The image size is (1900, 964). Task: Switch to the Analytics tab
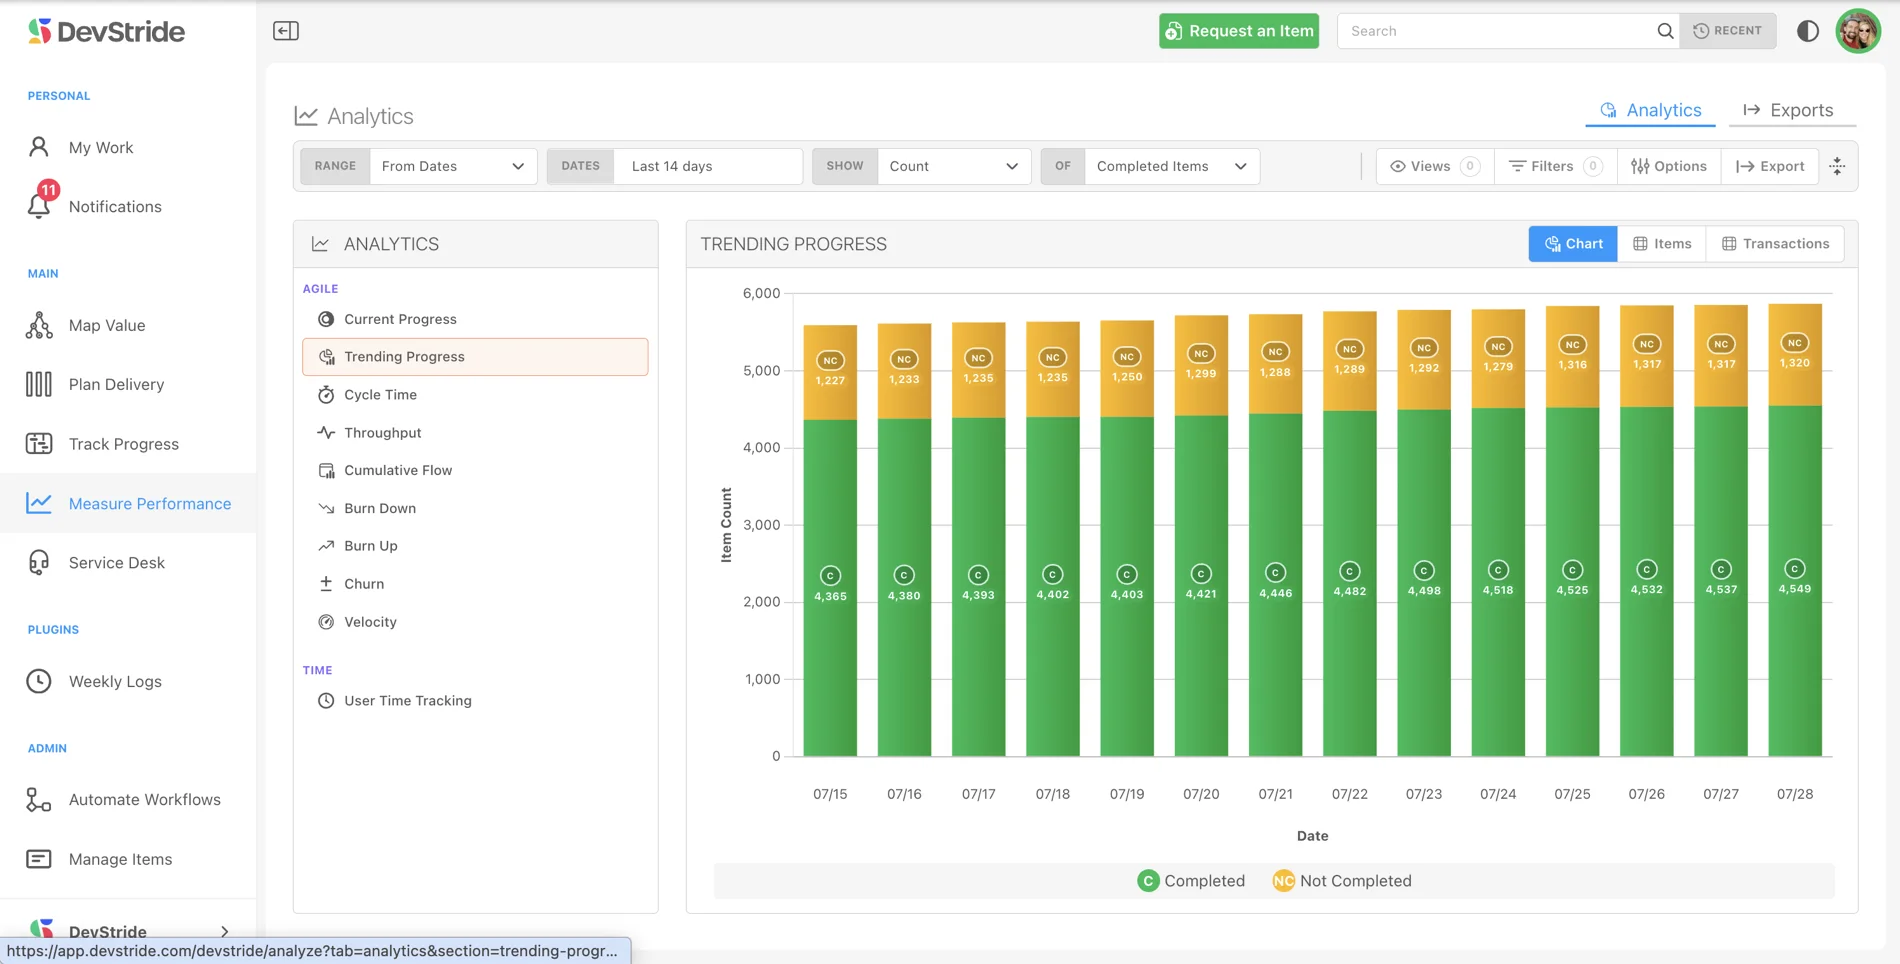click(x=1651, y=110)
